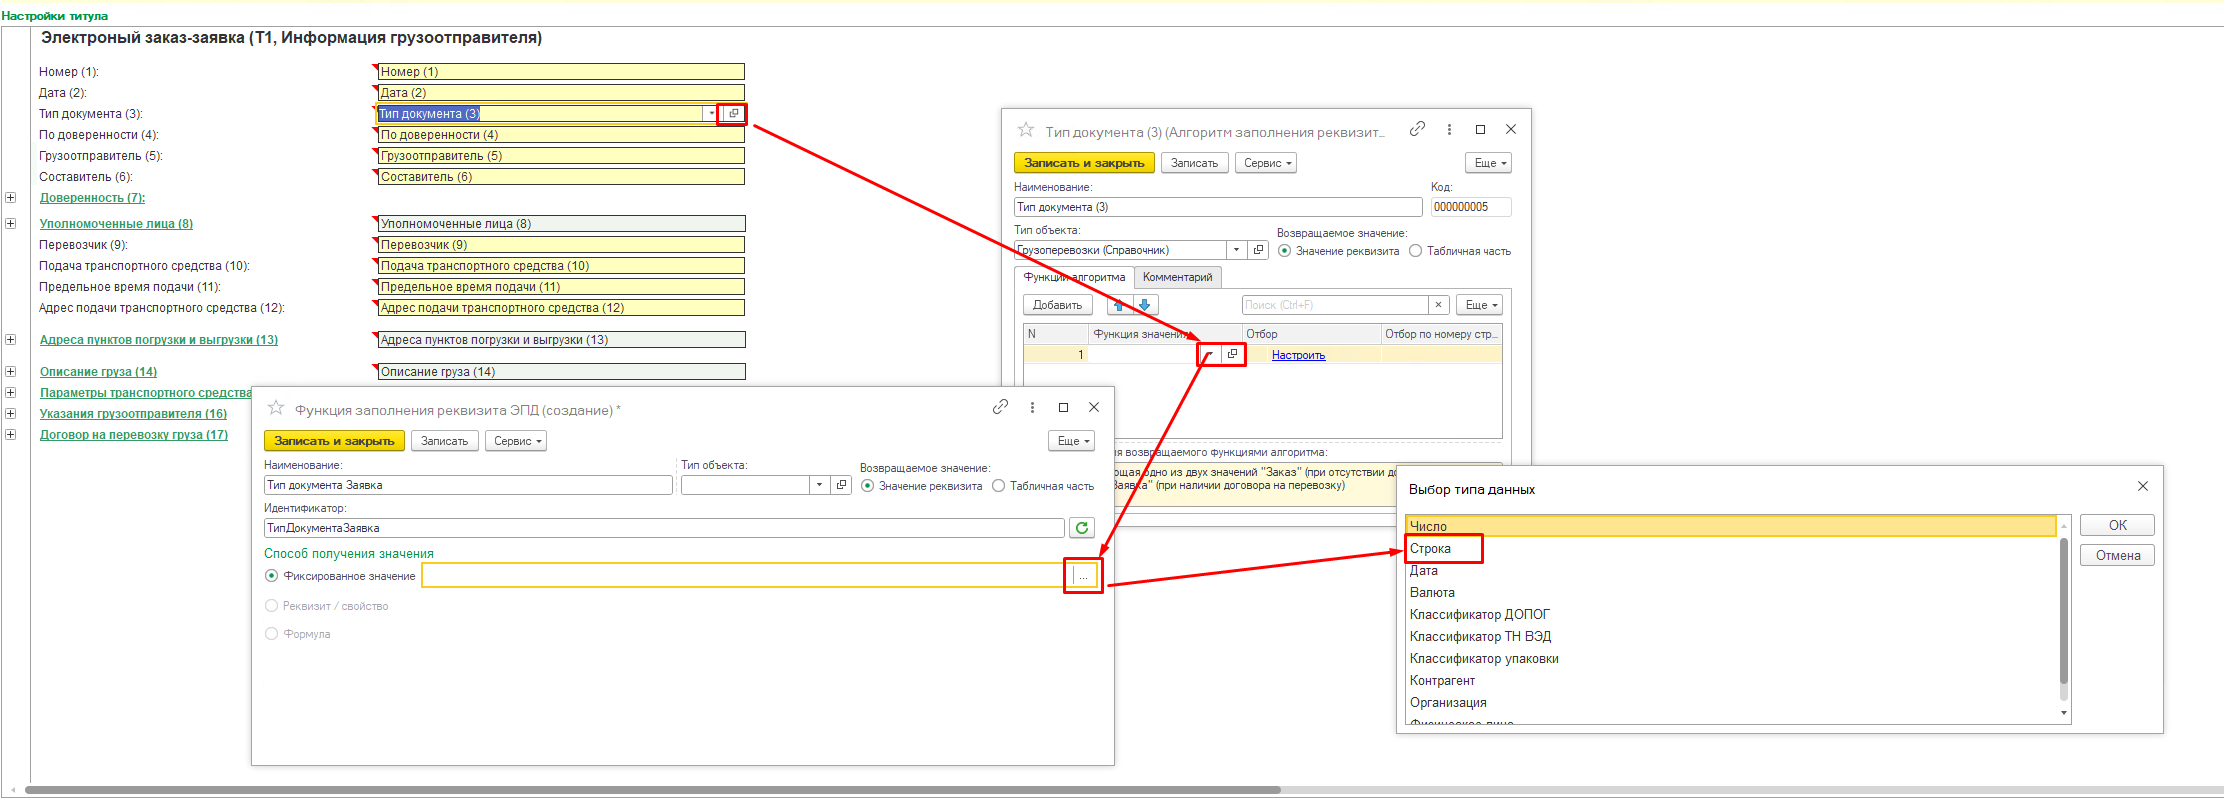Screen dimensions: 2224x809
Task: Click the Настроить link in Отбор column
Action: pyautogui.click(x=1298, y=355)
